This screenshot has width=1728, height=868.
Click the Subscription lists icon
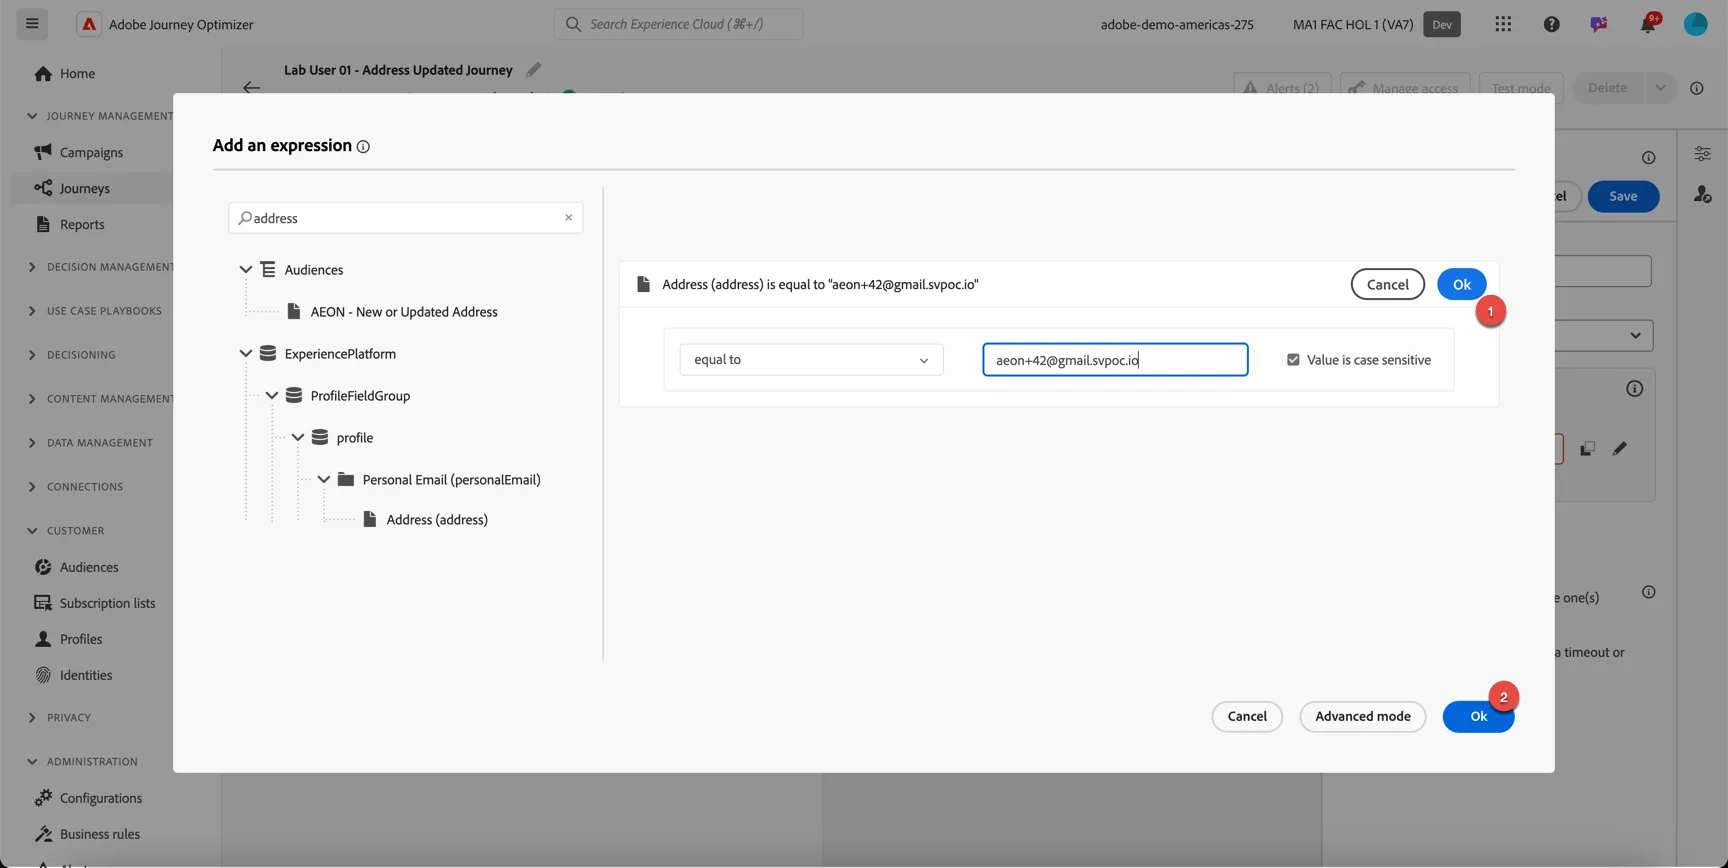(43, 603)
